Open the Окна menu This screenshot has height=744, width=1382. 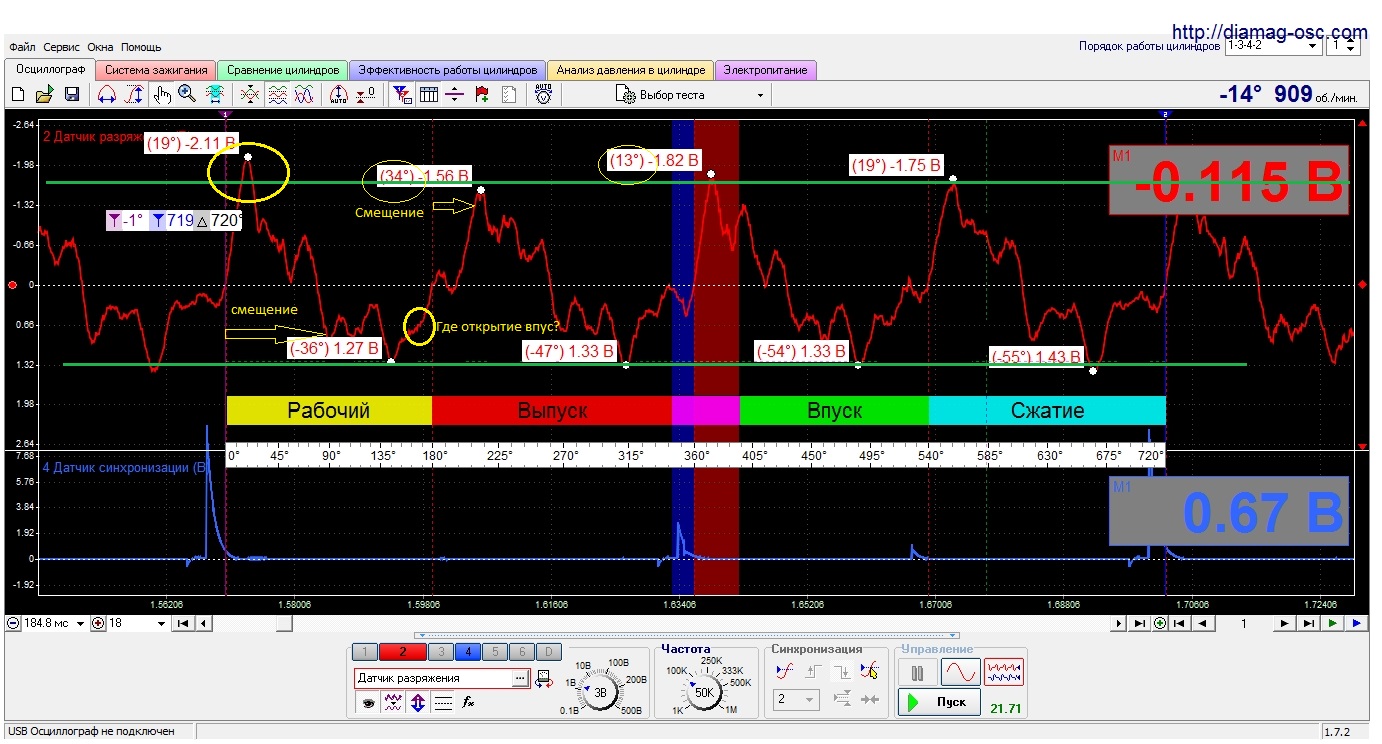click(x=100, y=47)
